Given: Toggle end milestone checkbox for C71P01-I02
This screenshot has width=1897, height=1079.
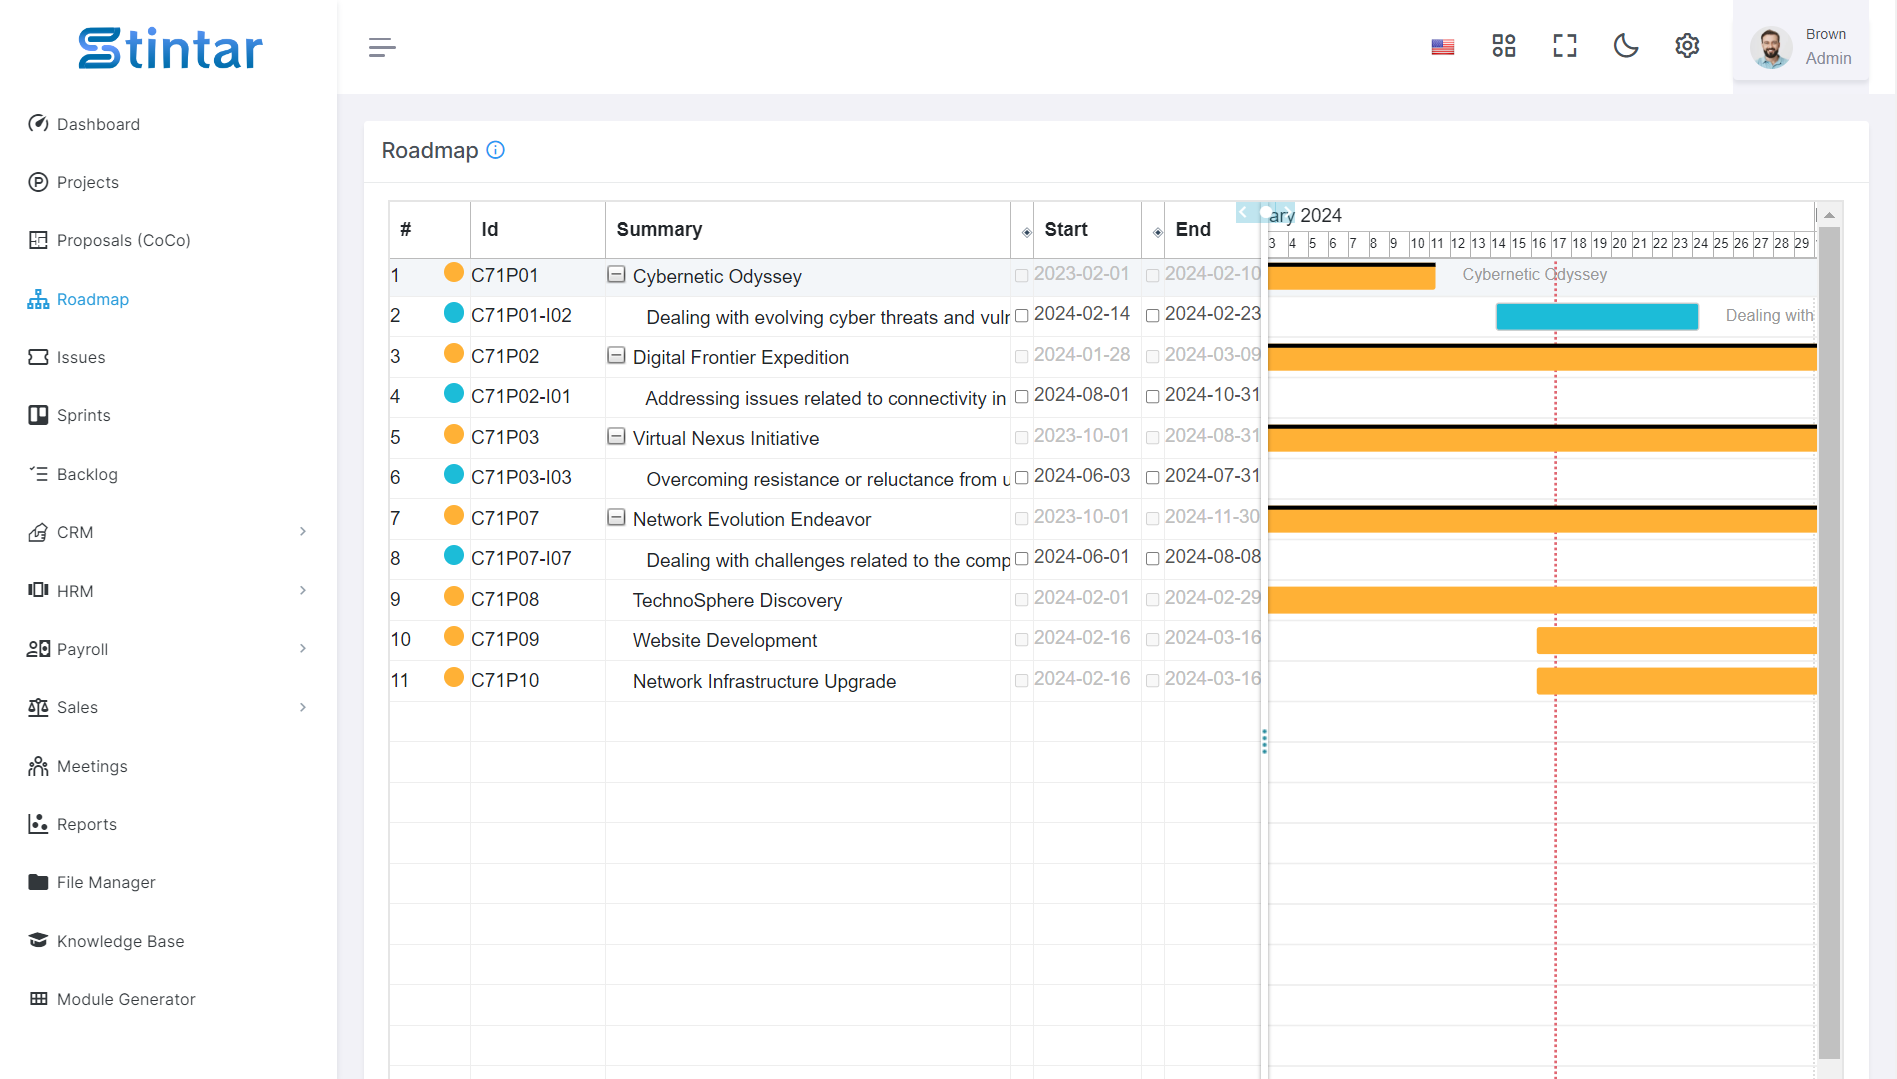Looking at the screenshot, I should pos(1152,316).
